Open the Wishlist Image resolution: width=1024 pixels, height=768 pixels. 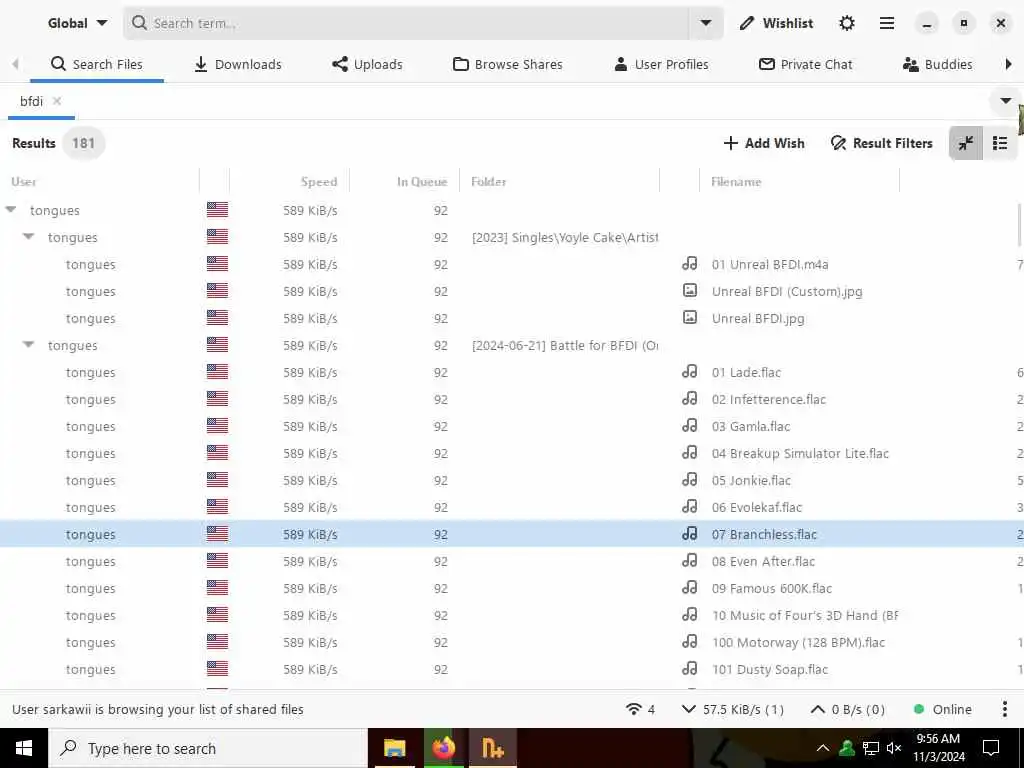pyautogui.click(x=776, y=24)
